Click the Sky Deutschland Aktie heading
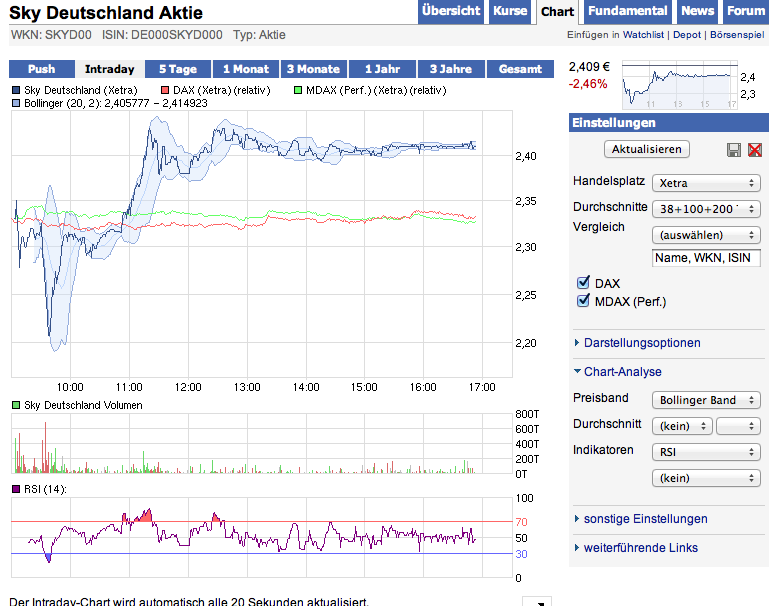772x606 pixels. (x=106, y=13)
